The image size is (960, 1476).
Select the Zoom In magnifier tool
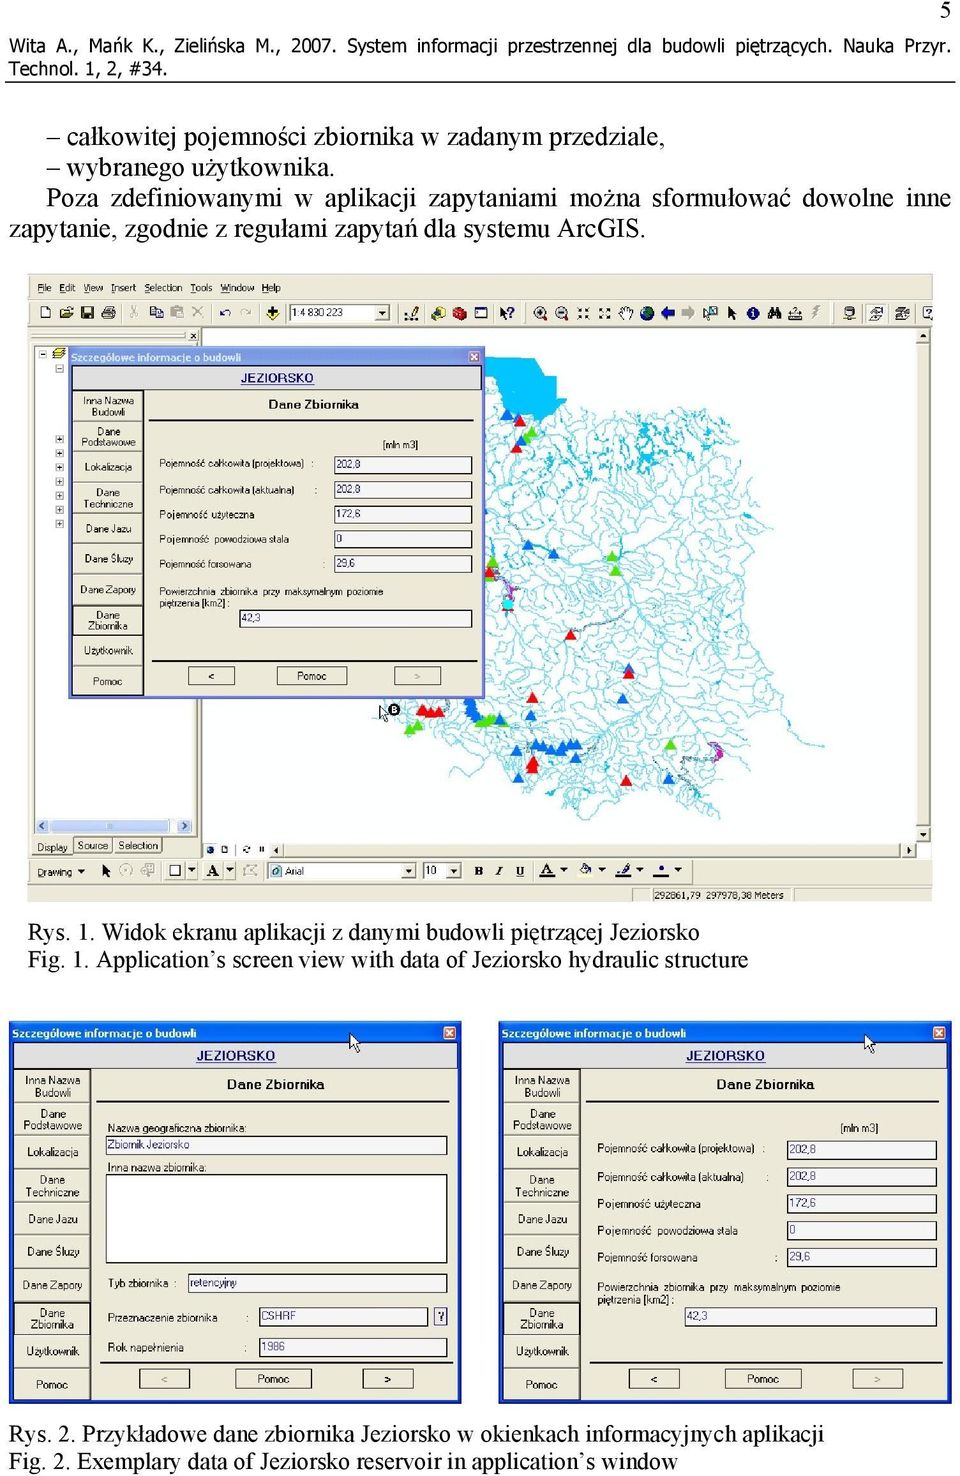(x=540, y=313)
